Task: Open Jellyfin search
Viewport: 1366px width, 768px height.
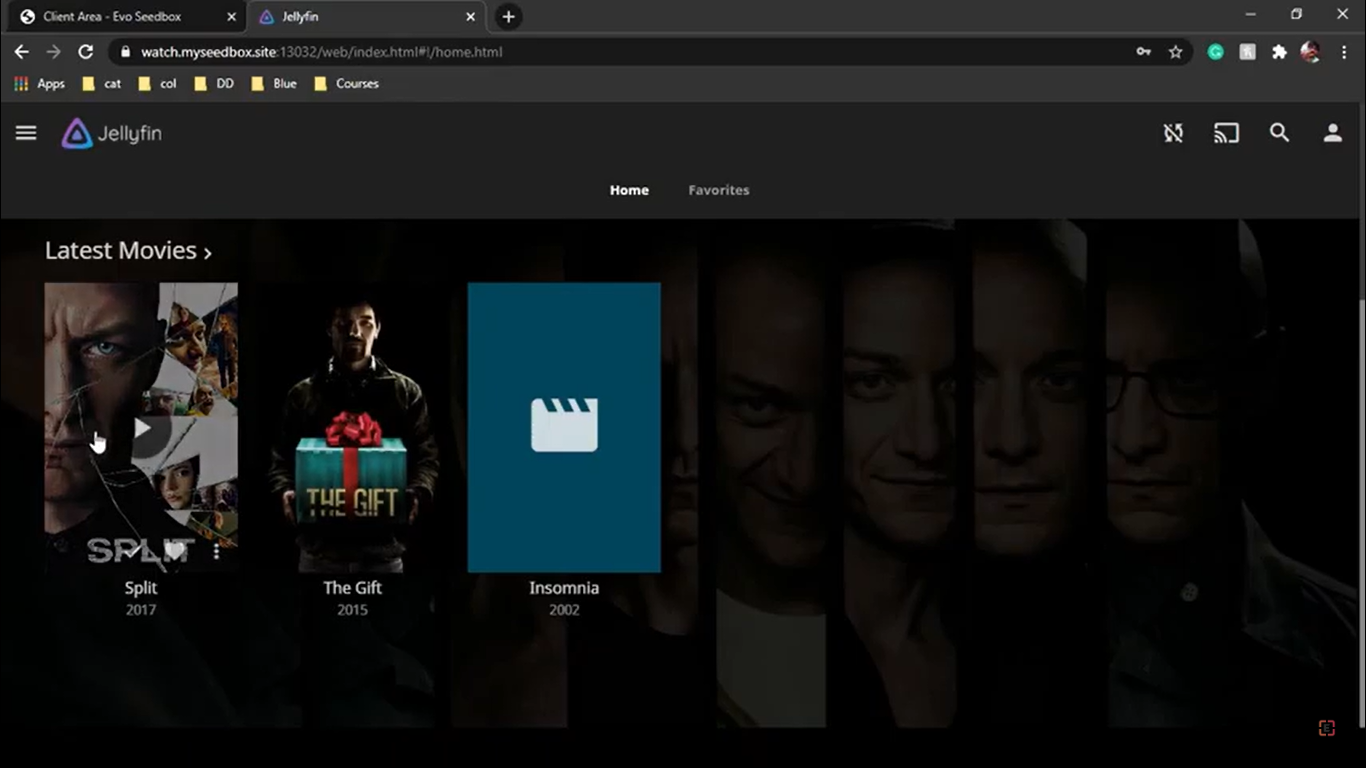Action: point(1280,132)
